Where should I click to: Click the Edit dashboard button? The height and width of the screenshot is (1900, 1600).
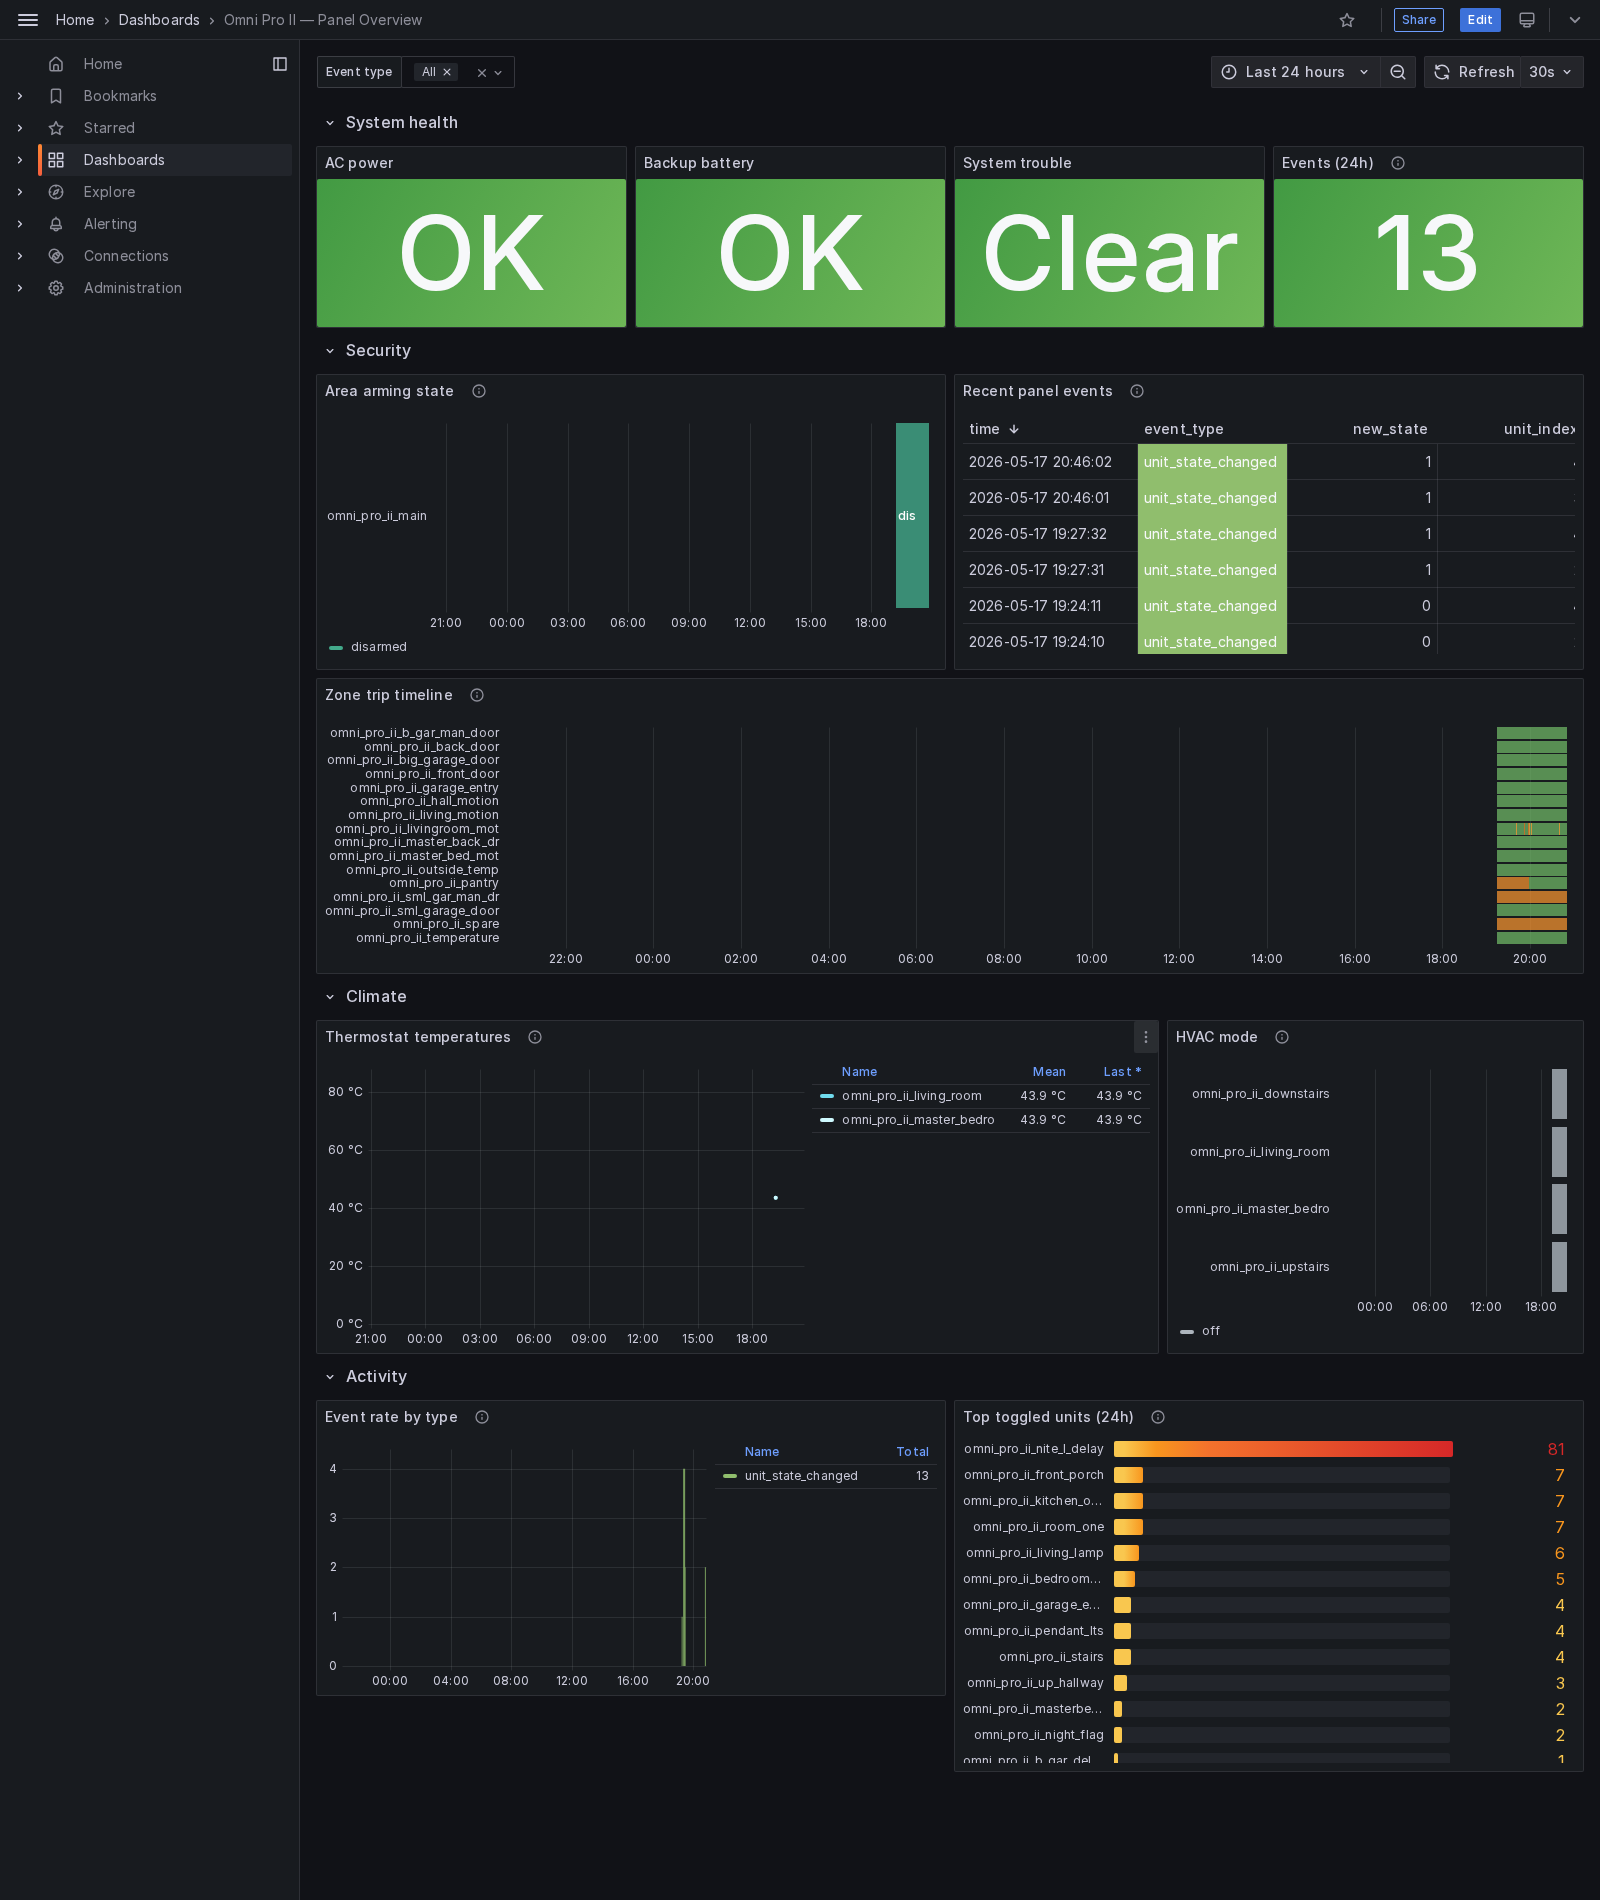coord(1480,20)
